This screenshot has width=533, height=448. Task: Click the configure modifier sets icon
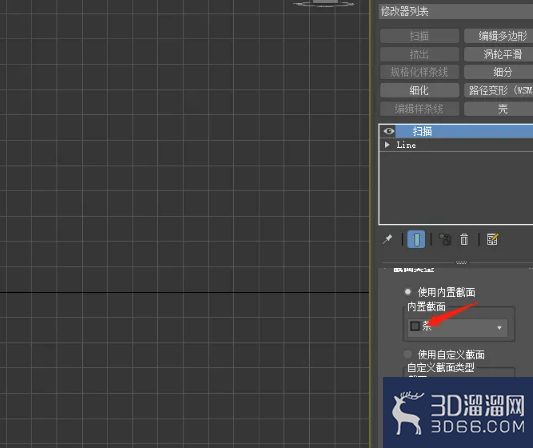492,239
